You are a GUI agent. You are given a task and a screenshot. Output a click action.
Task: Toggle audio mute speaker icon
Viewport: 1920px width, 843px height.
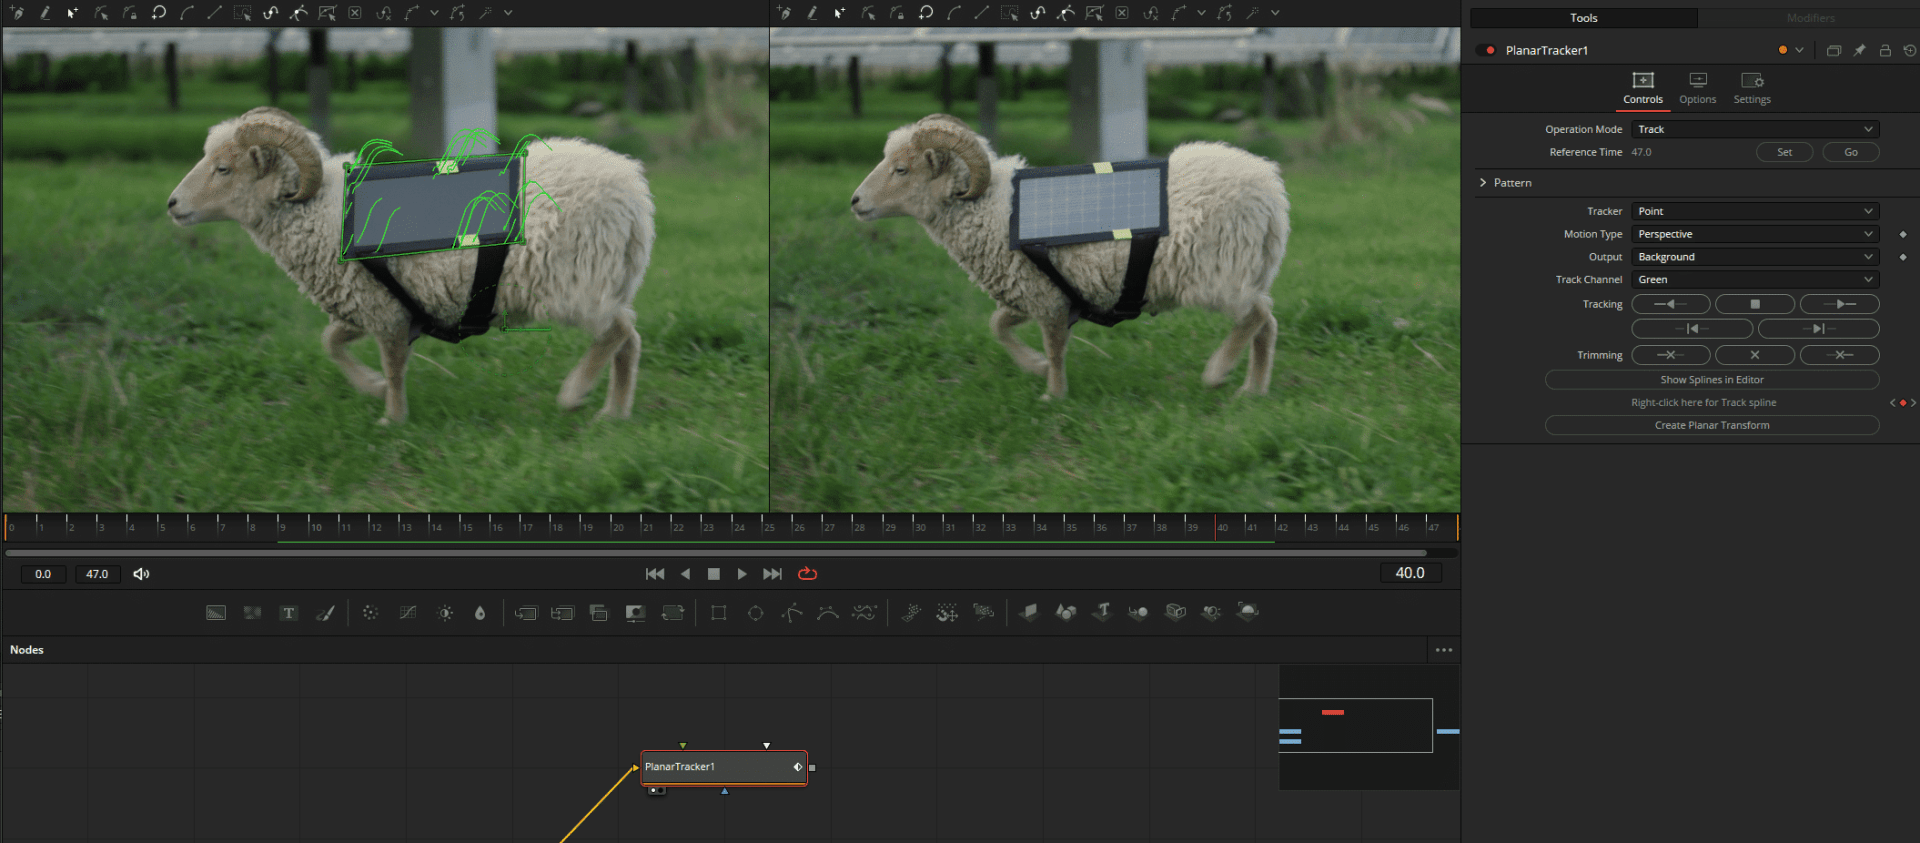click(x=141, y=574)
